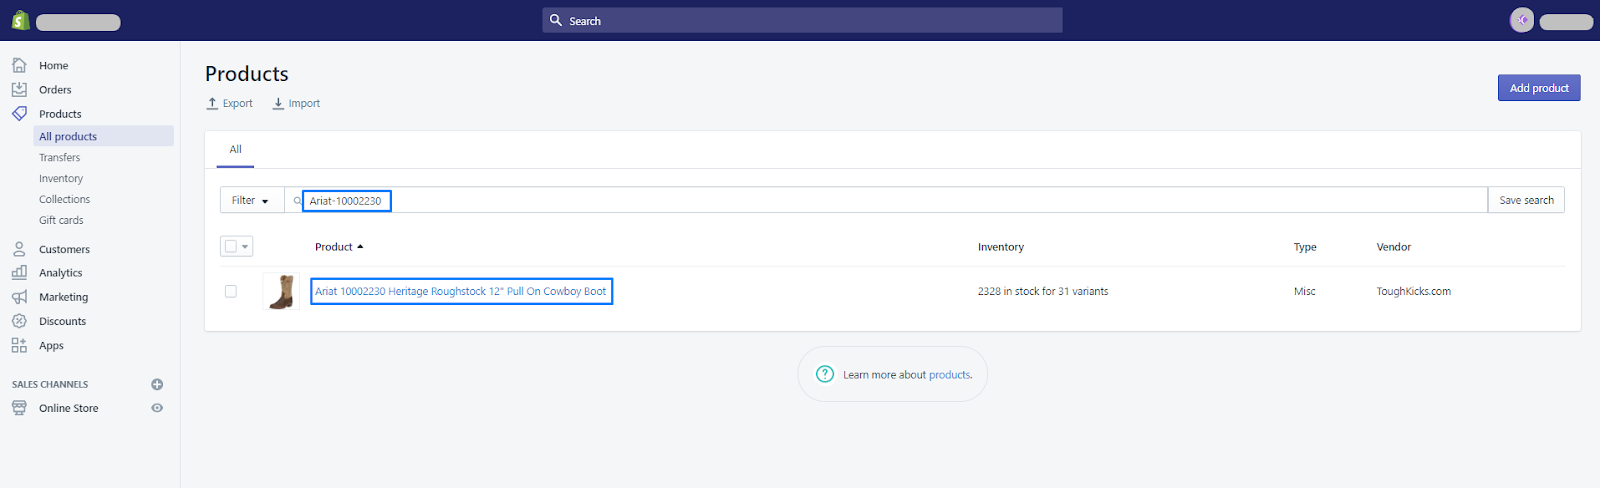Switch to the All tab
The width and height of the screenshot is (1600, 488).
click(236, 149)
